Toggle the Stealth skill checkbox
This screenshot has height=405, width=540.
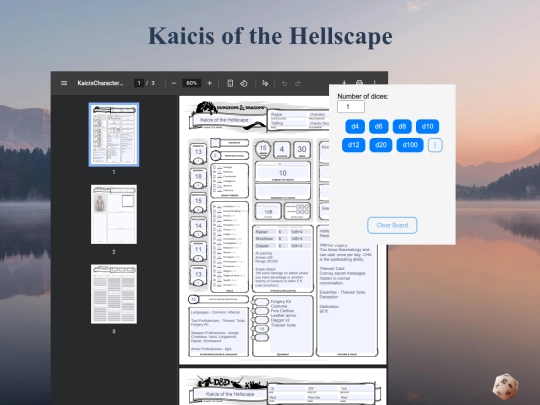(214, 280)
